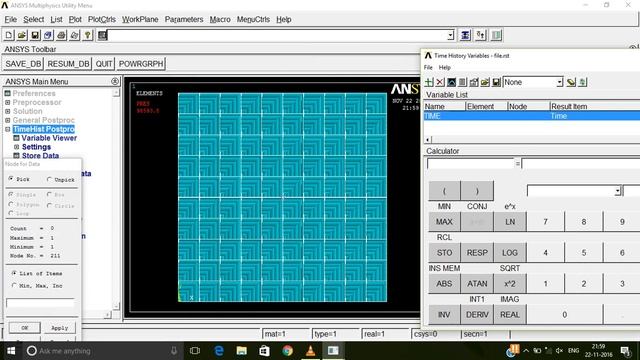
Task: Click the Contact Manager icon in main toolbar
Action: (x=496, y=35)
